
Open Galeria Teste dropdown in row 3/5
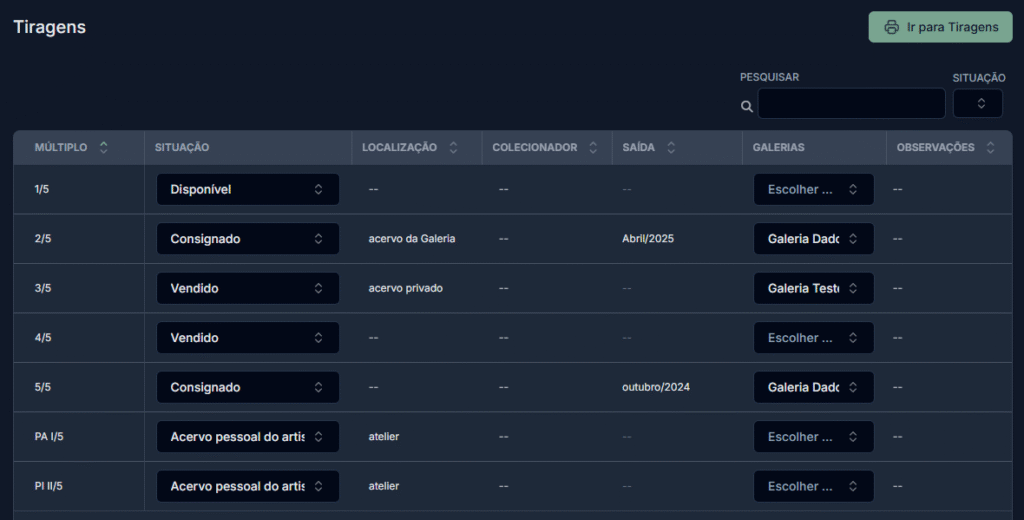(813, 288)
